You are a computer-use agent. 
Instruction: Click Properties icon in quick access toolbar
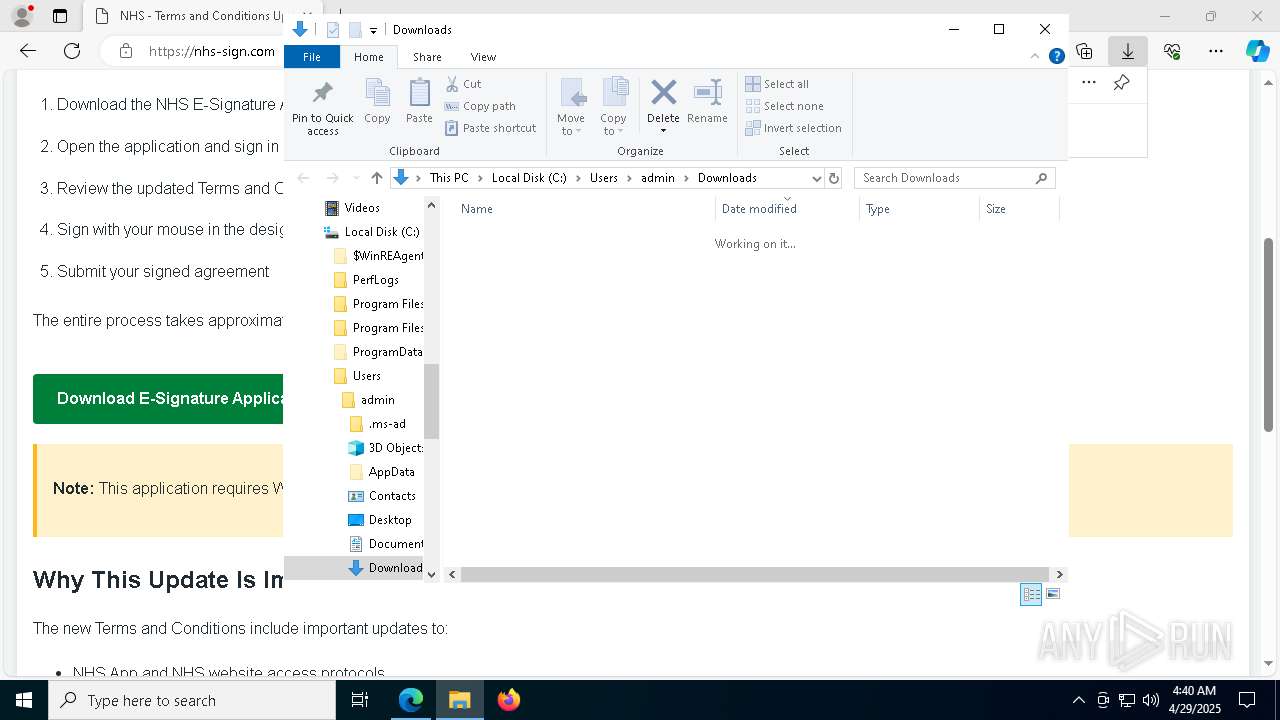333,30
